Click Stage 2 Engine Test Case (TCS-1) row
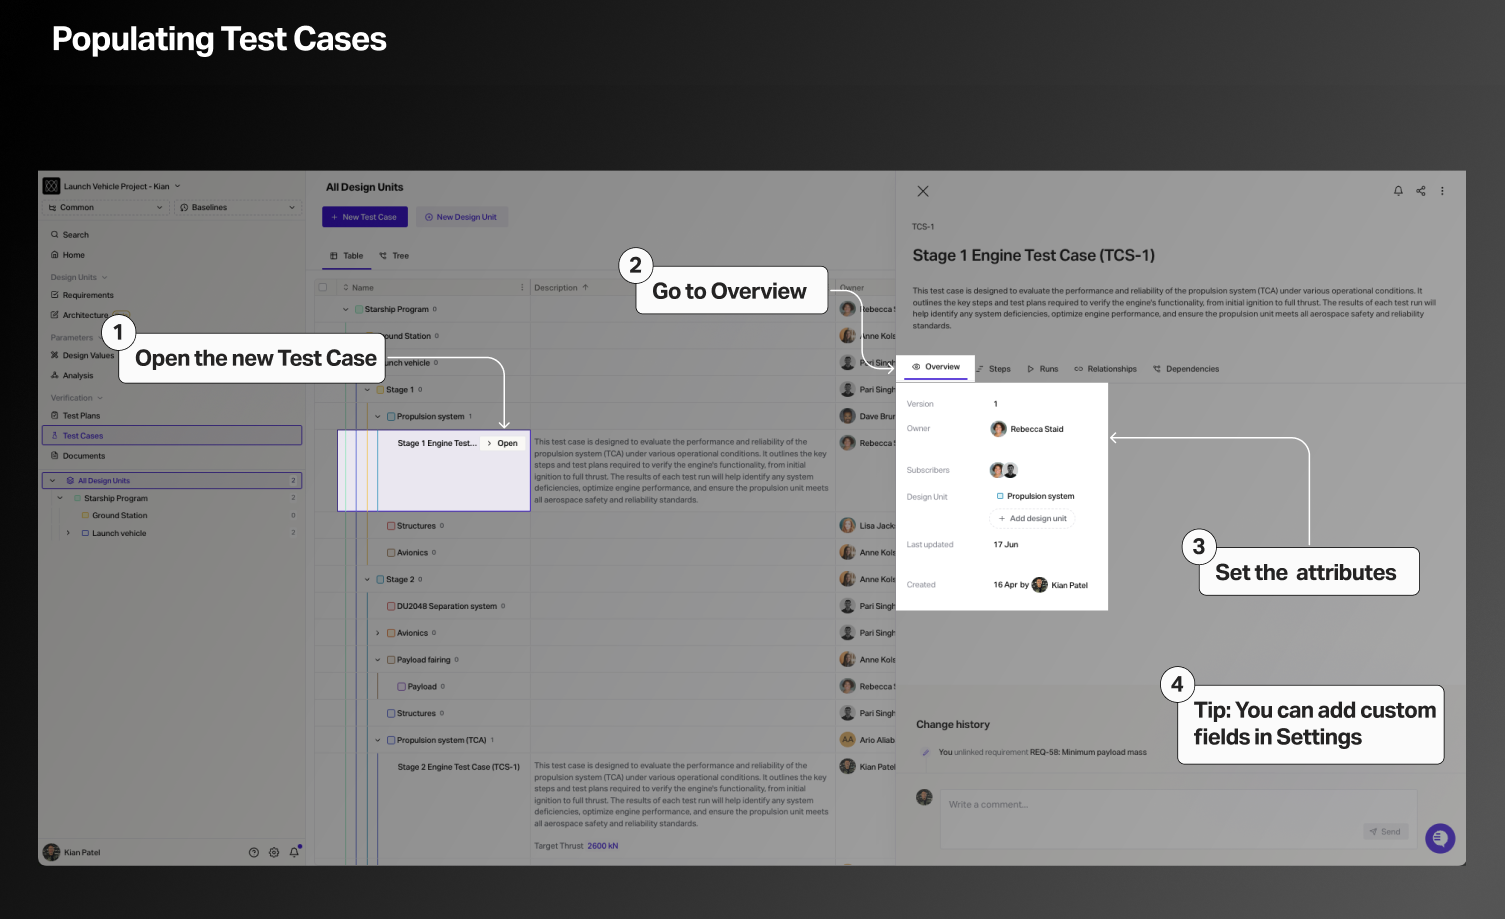Image resolution: width=1505 pixels, height=919 pixels. [x=458, y=767]
